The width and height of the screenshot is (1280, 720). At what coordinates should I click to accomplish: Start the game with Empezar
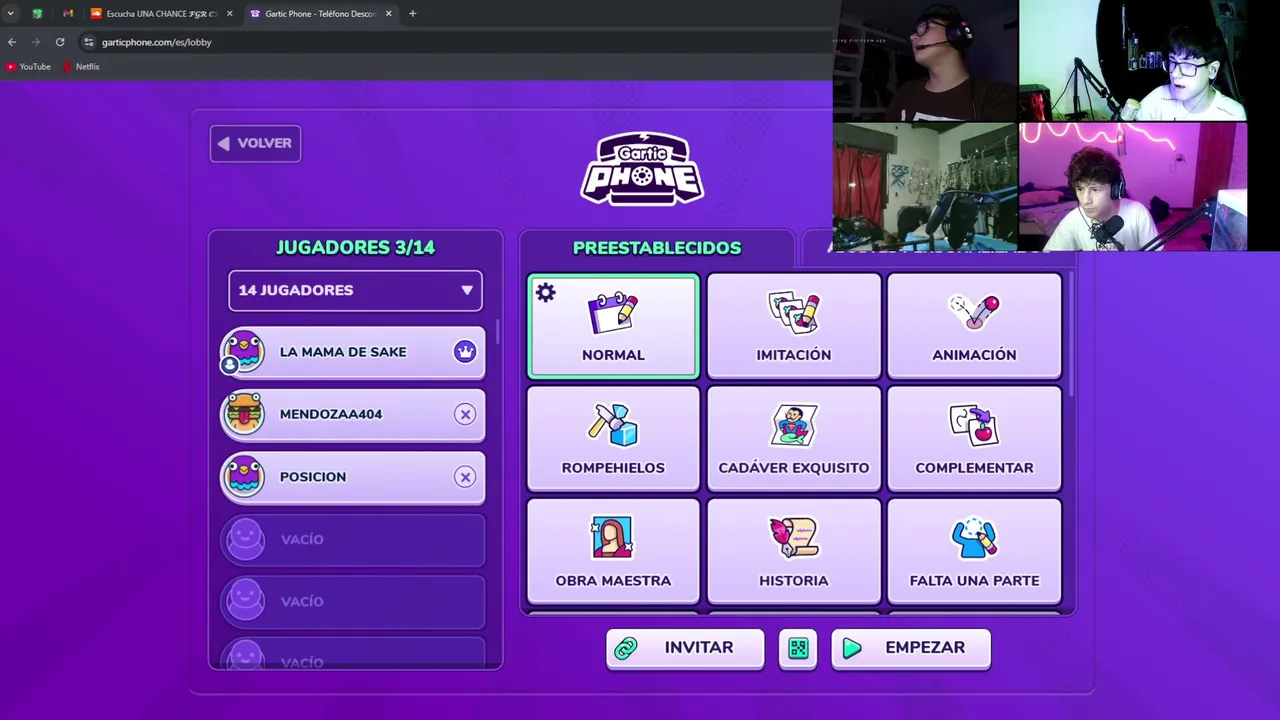(x=911, y=648)
